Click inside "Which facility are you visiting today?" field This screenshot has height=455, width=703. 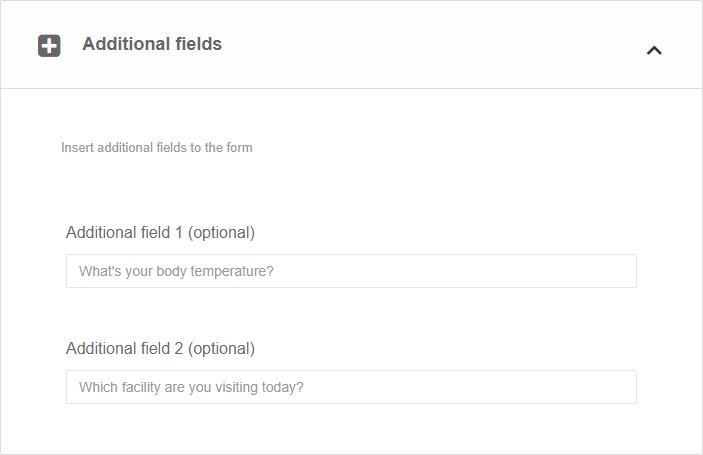point(351,387)
